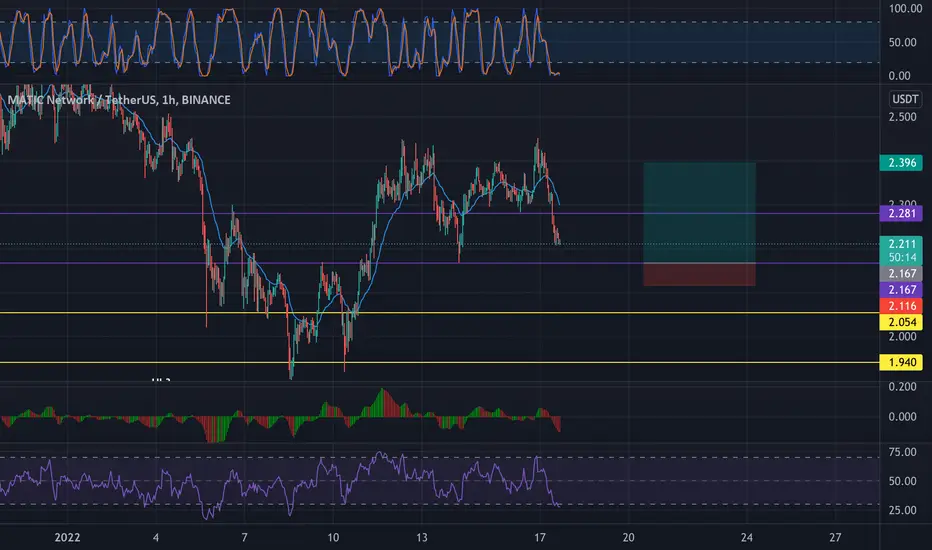Click the 2.500 price scale value

click(902, 117)
